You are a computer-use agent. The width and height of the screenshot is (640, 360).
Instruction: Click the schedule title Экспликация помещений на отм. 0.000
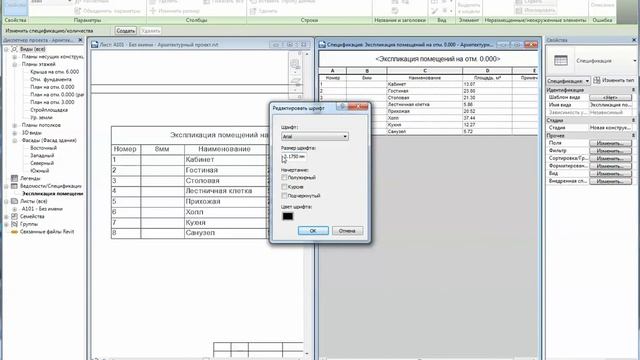click(x=438, y=59)
